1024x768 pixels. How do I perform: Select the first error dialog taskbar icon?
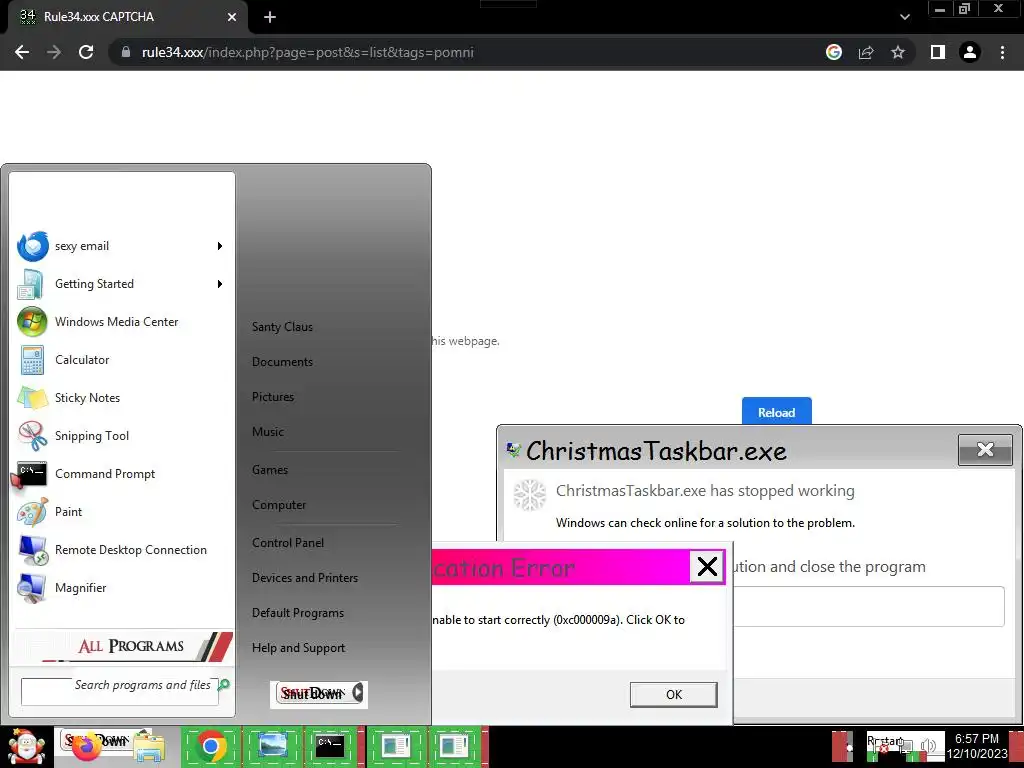click(x=394, y=747)
